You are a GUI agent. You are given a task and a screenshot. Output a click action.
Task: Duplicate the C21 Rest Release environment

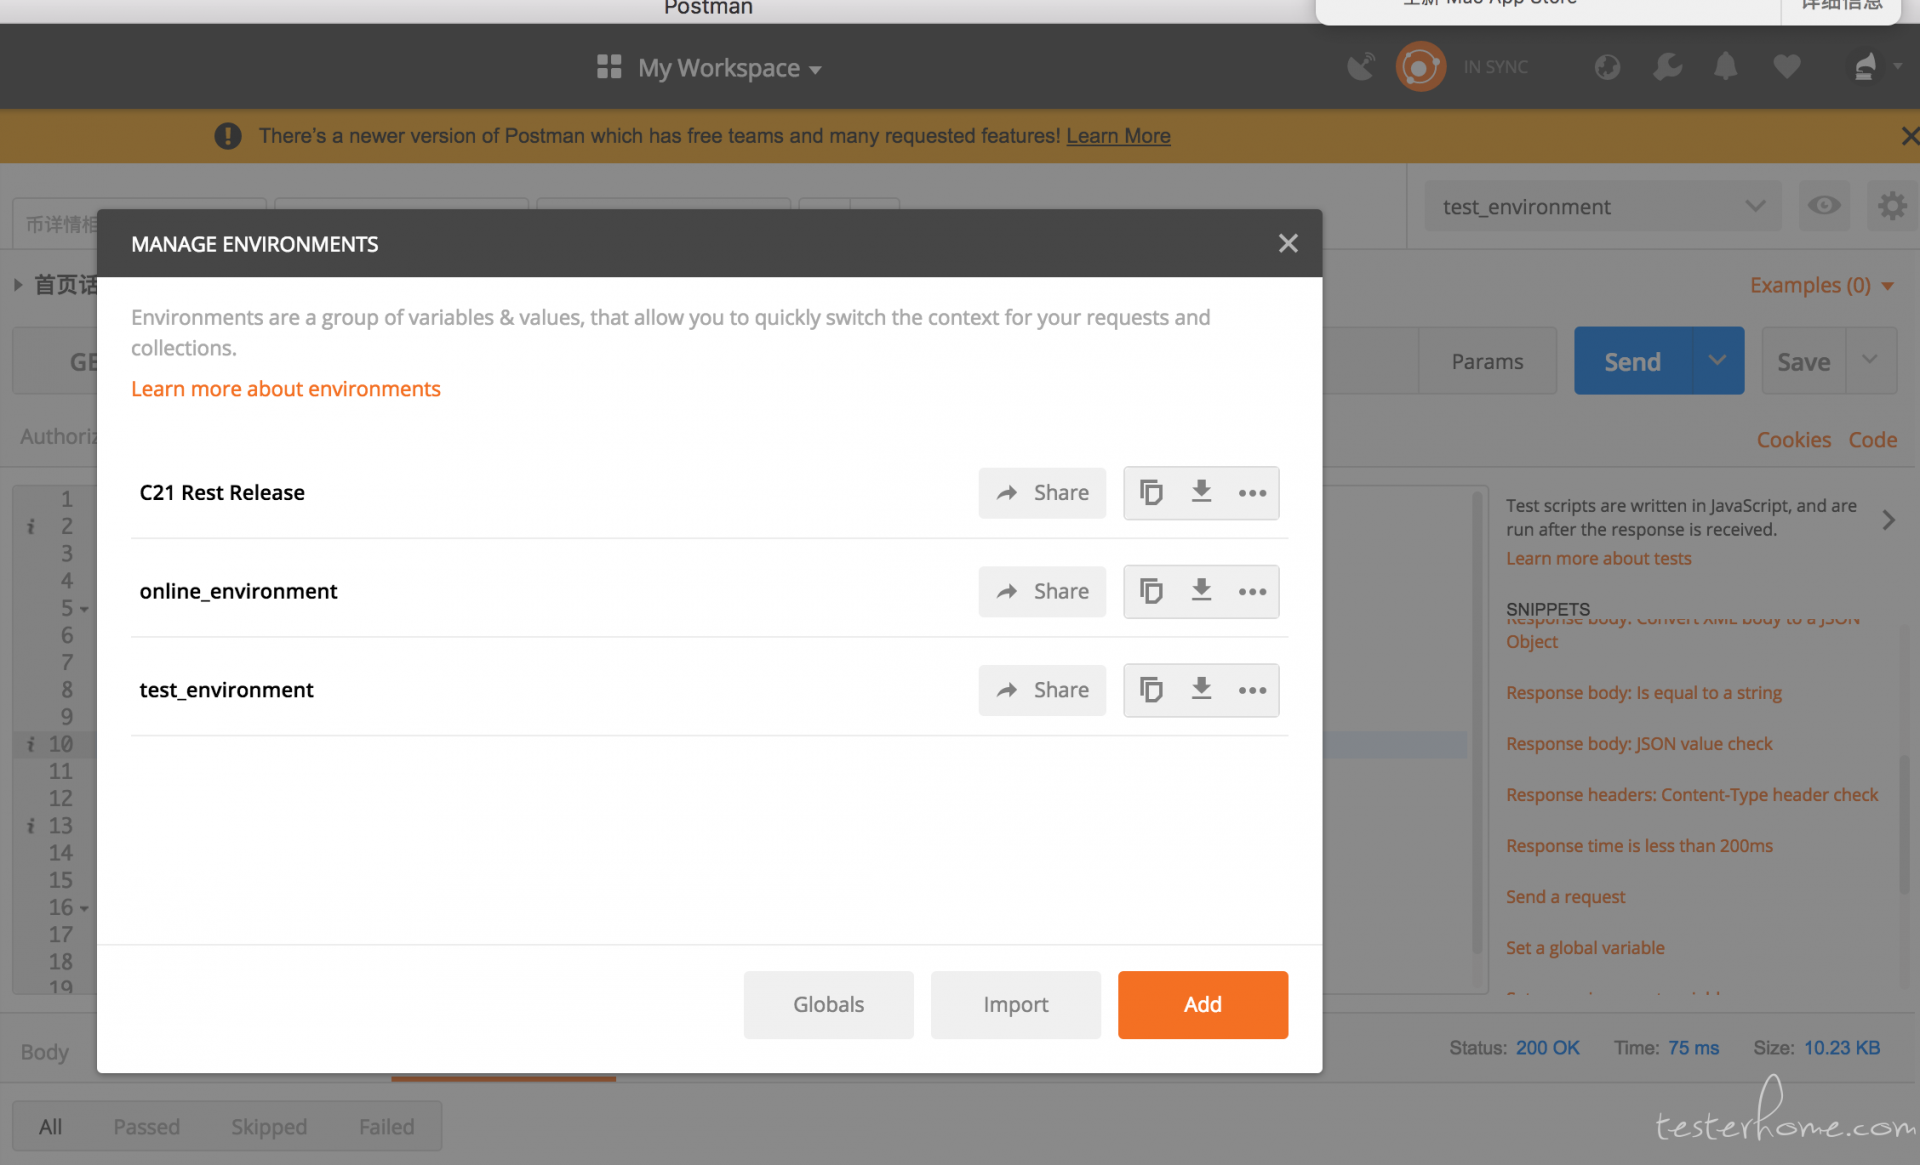[1151, 493]
